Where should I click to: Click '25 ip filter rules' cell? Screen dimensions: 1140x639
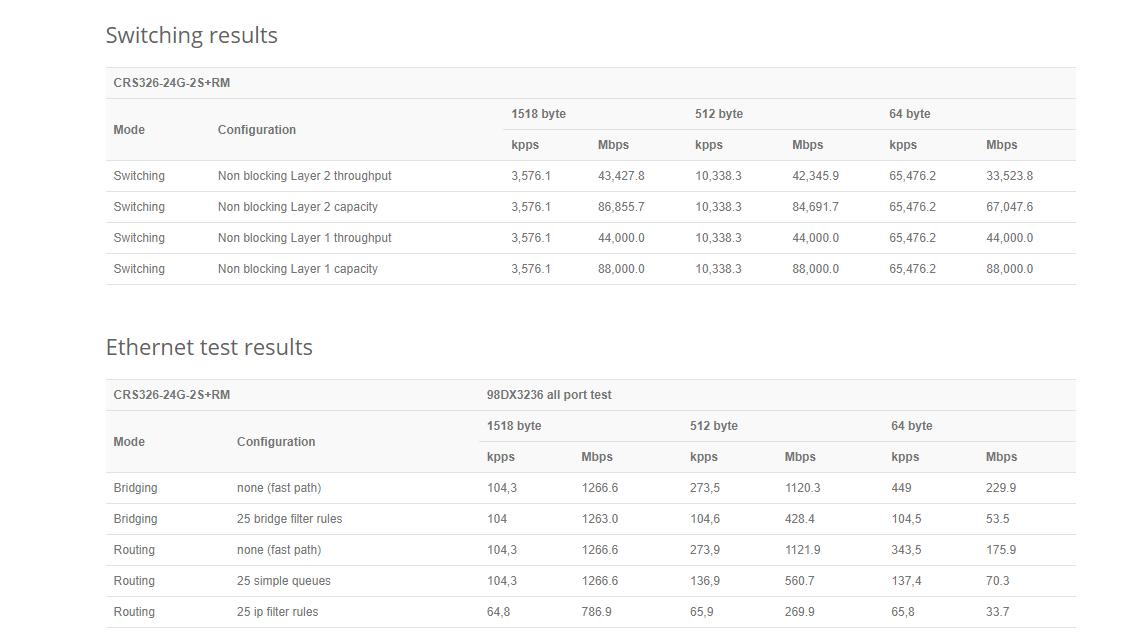tap(277, 612)
